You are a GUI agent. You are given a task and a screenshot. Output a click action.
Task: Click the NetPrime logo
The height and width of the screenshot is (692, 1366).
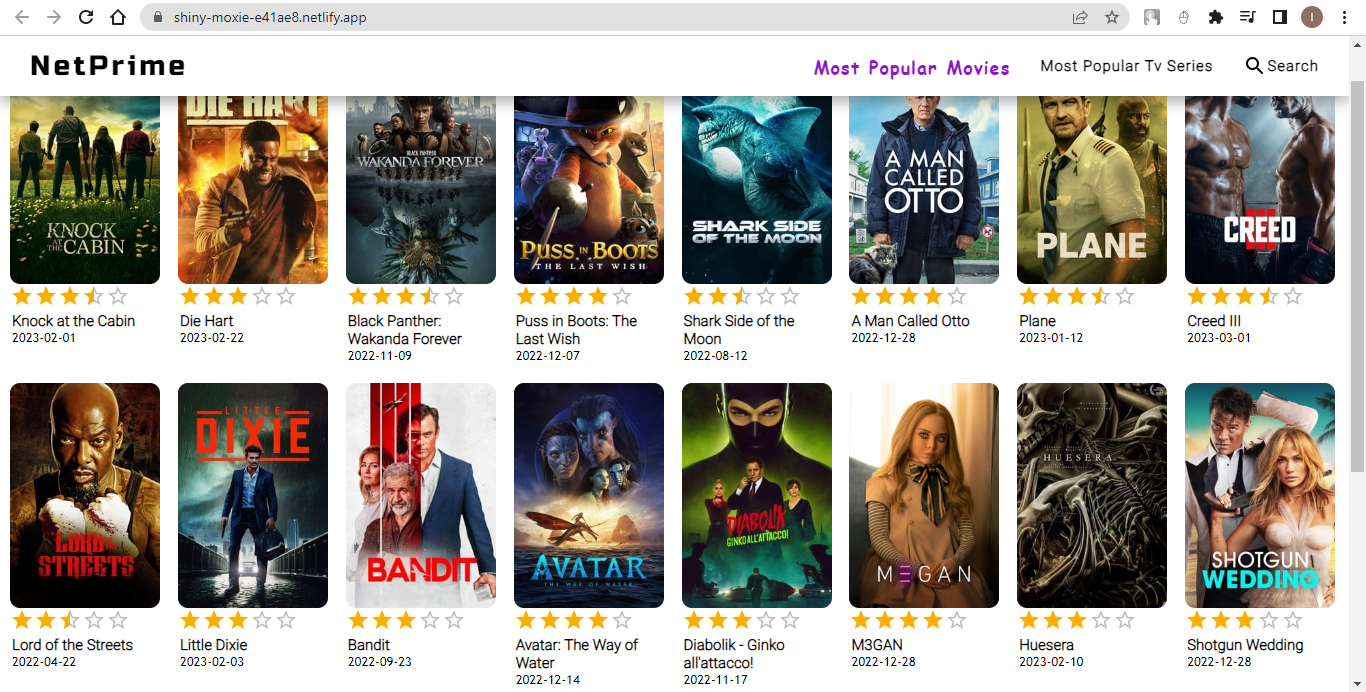point(108,66)
